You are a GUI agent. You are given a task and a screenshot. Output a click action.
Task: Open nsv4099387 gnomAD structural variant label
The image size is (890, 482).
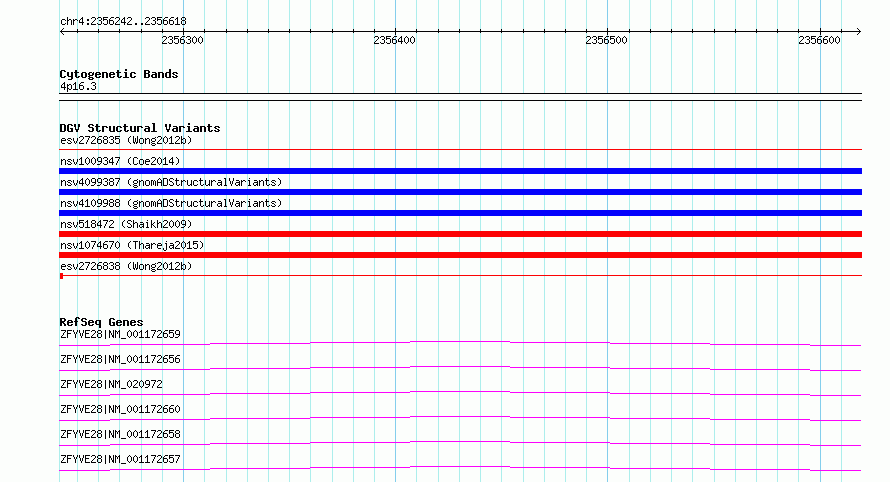coord(171,182)
